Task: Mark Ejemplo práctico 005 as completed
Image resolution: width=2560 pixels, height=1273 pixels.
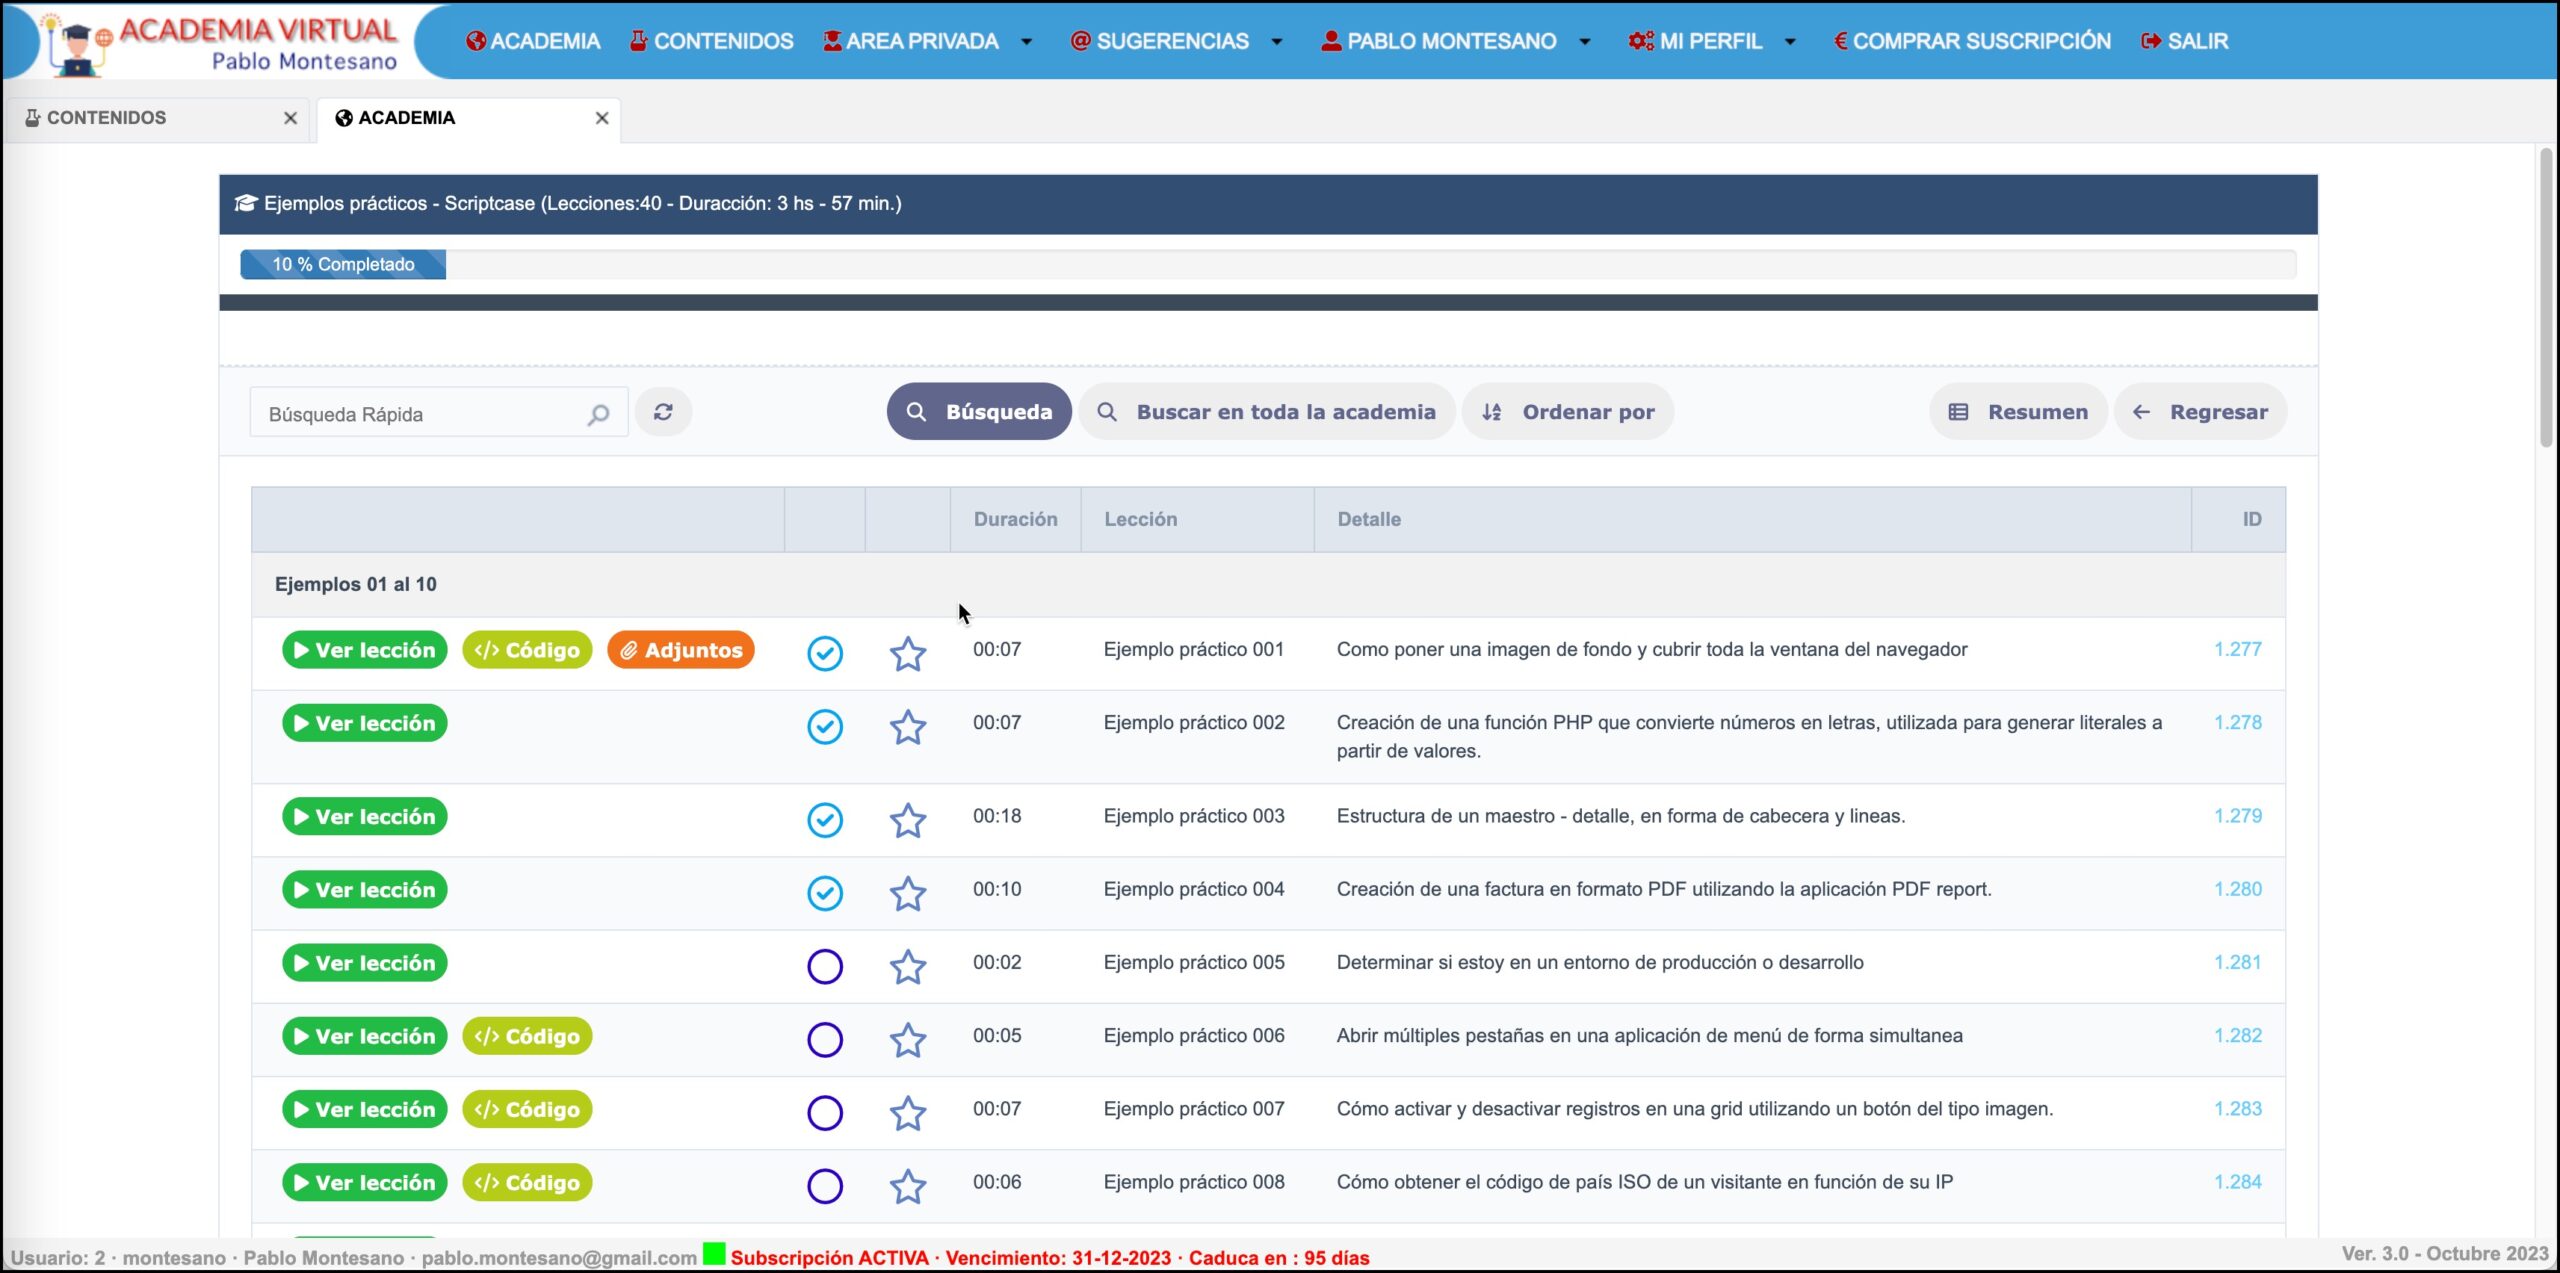Action: pos(825,966)
